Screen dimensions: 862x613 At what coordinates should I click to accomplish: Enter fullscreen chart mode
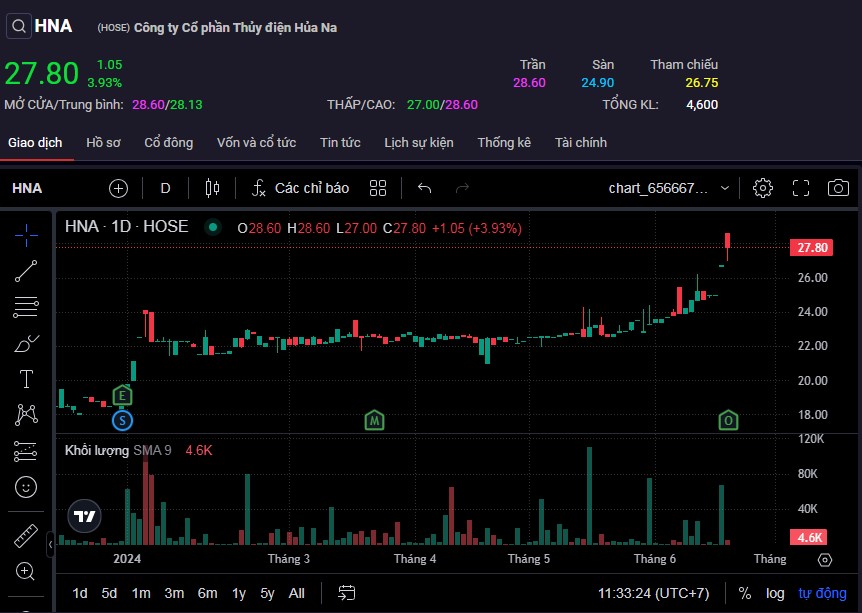(800, 188)
